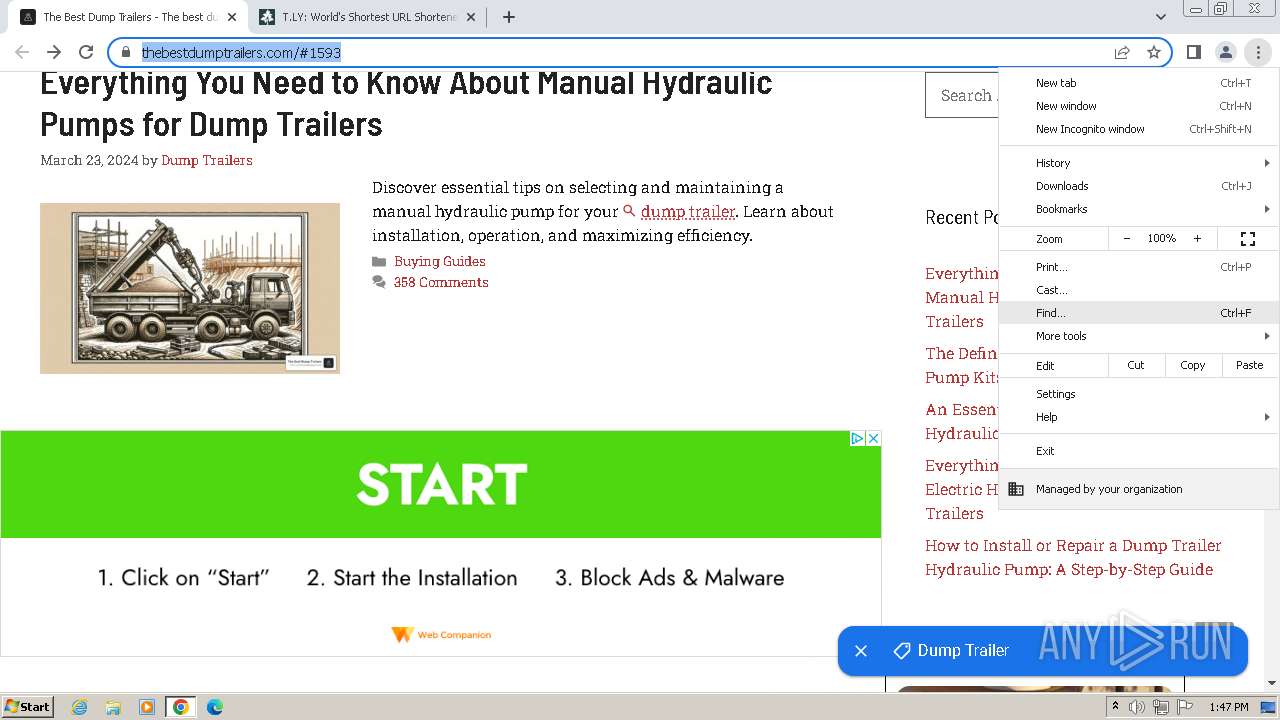The height and width of the screenshot is (720, 1280).
Task: Open File Explorer from the taskbar
Action: pos(113,707)
